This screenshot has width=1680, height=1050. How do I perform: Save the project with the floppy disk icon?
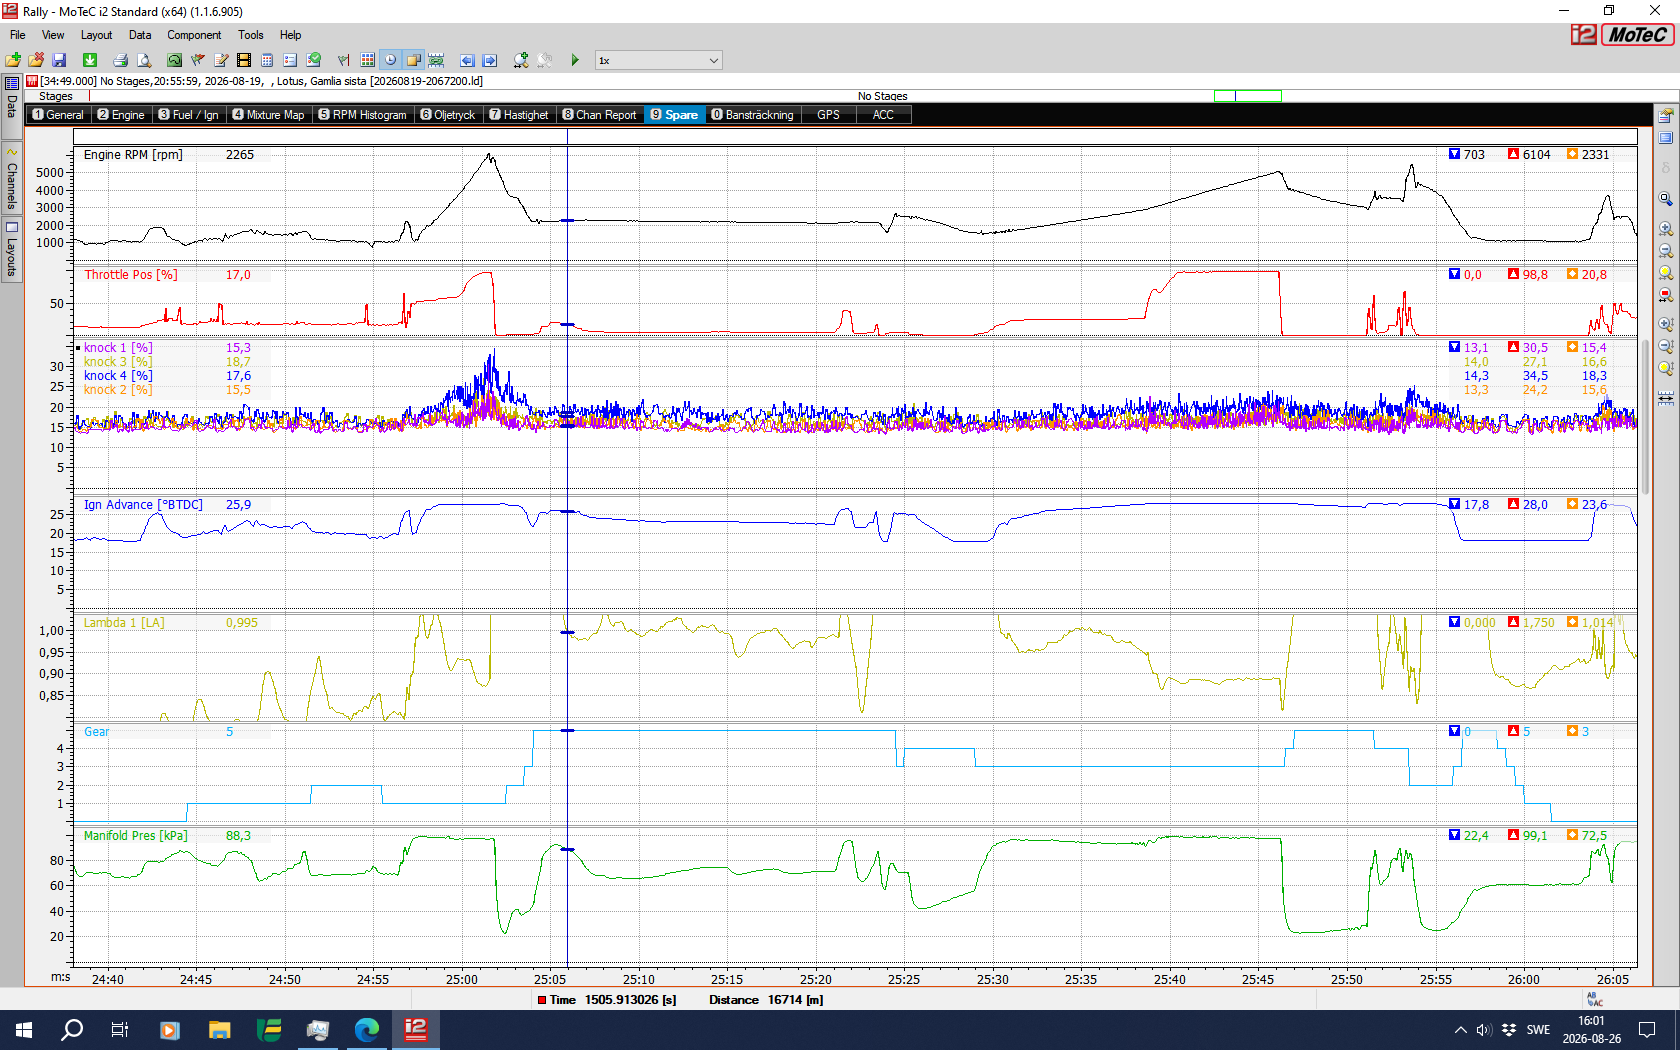pyautogui.click(x=59, y=60)
